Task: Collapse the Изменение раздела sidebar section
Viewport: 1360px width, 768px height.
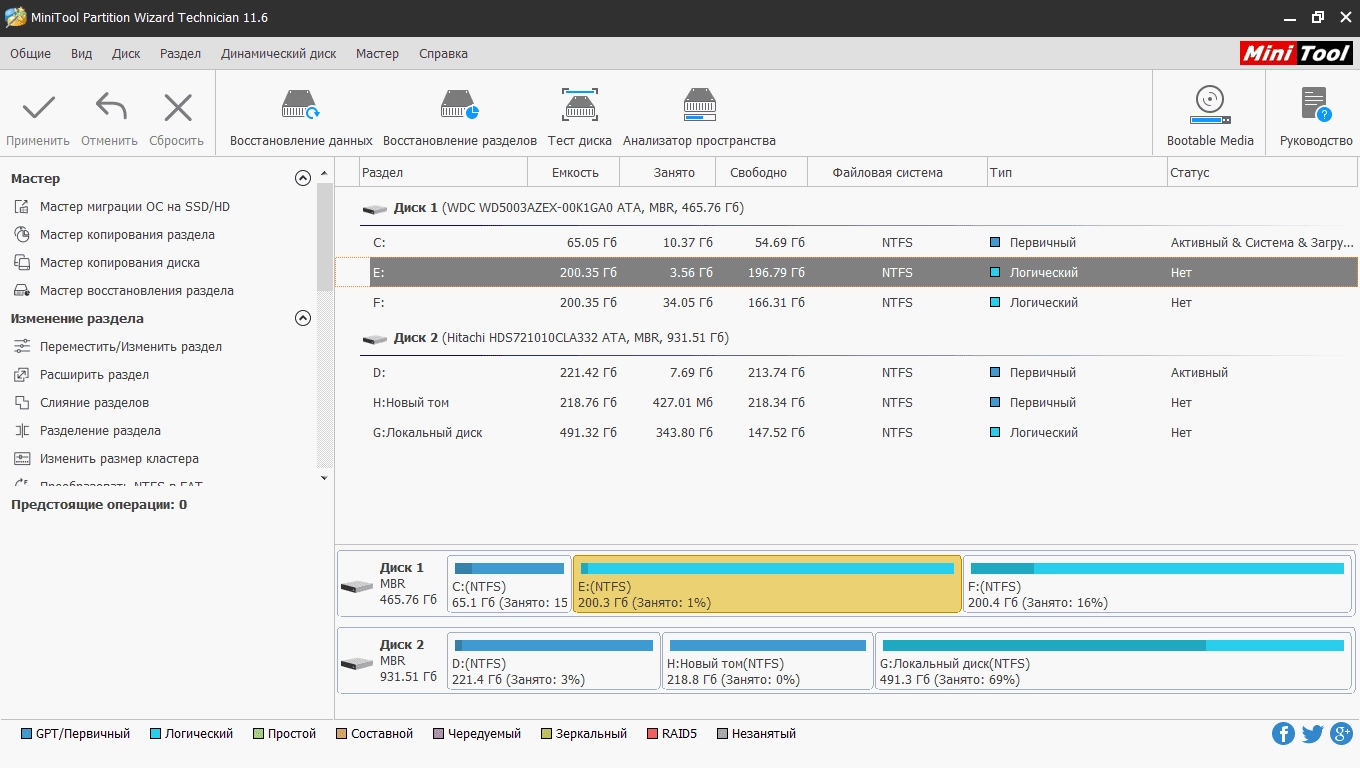Action: [303, 319]
